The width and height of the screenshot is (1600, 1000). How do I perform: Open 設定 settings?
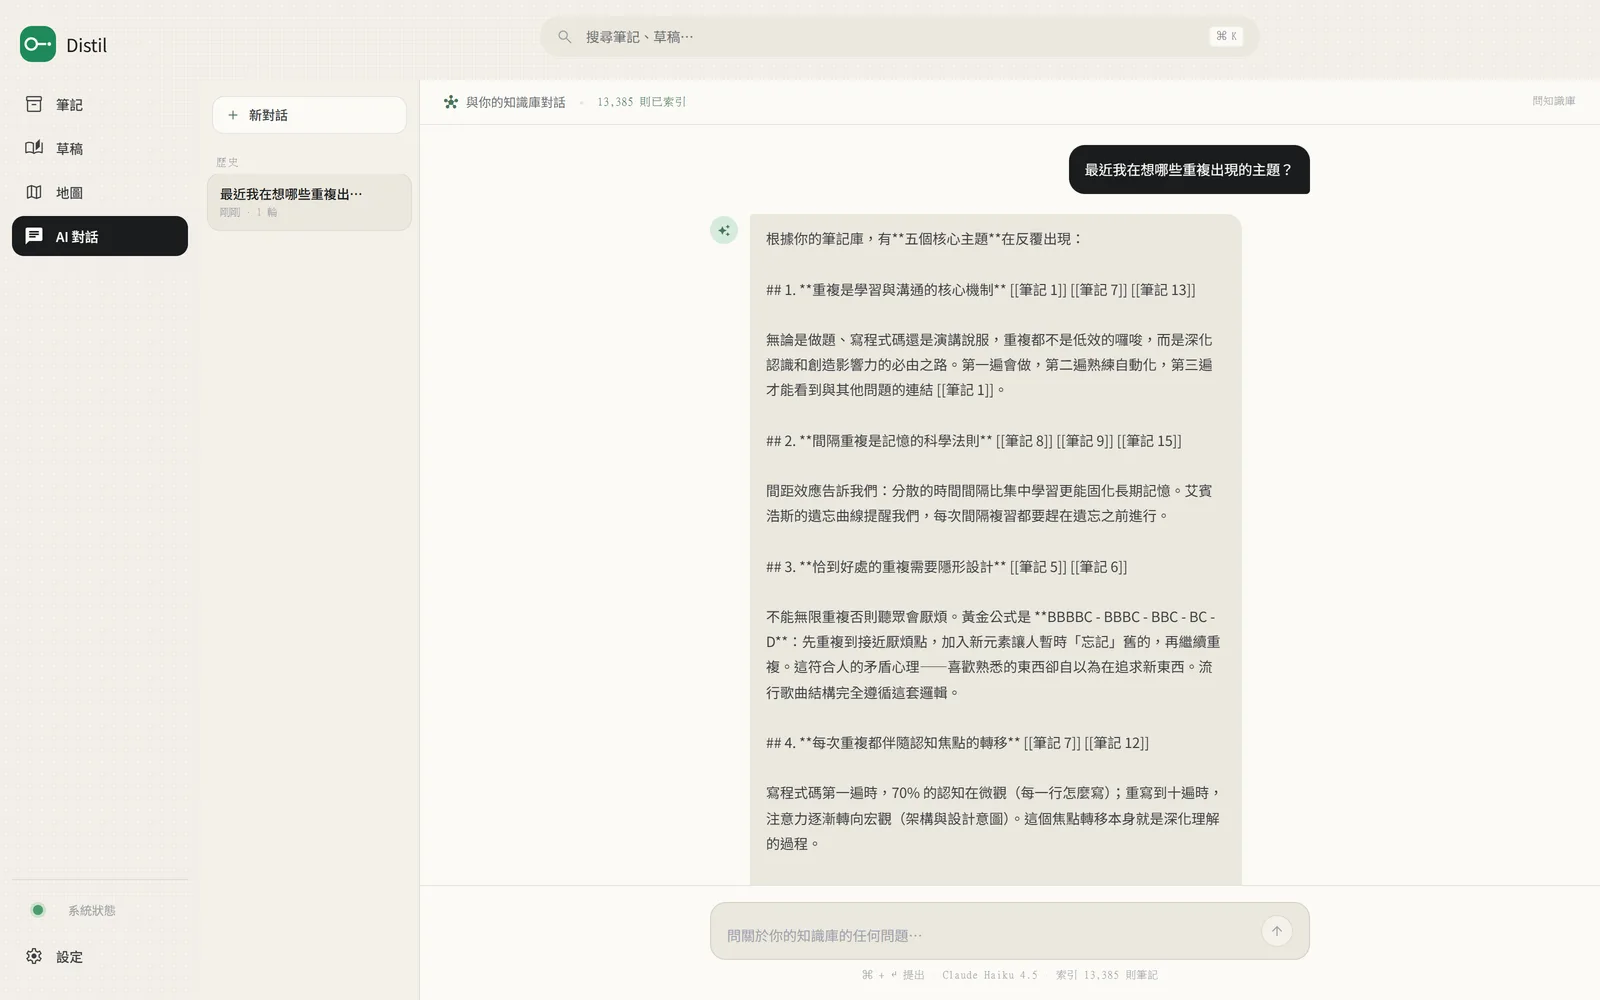100,956
